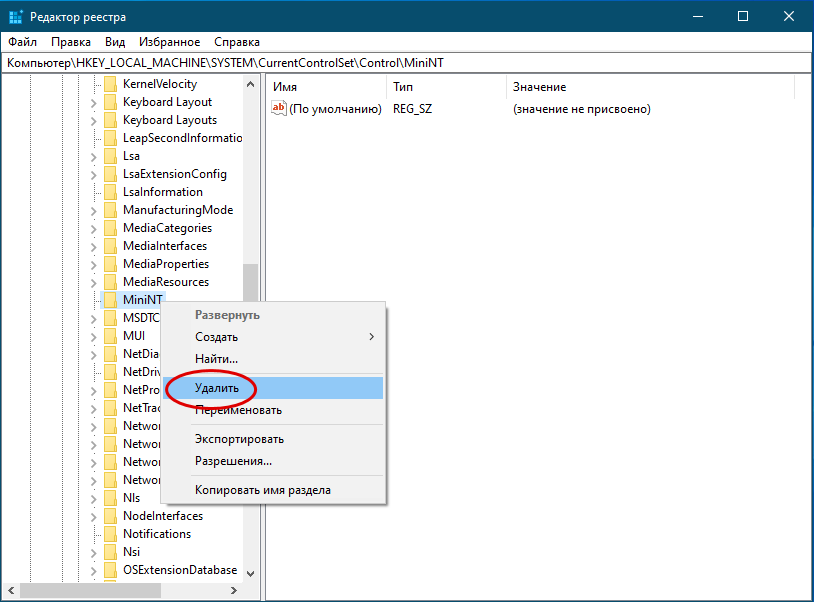Open the Файл menu

click(x=22, y=42)
